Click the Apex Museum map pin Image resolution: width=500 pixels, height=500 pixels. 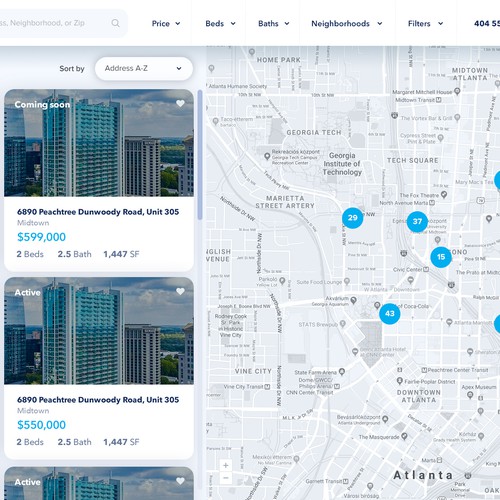[470, 395]
